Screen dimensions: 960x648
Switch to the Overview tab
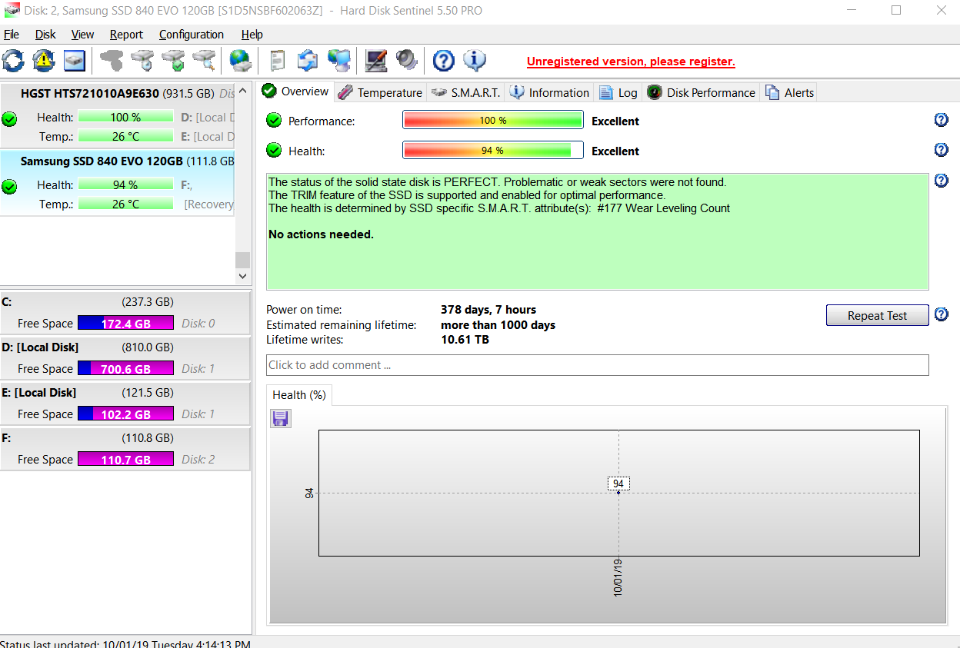(x=296, y=92)
